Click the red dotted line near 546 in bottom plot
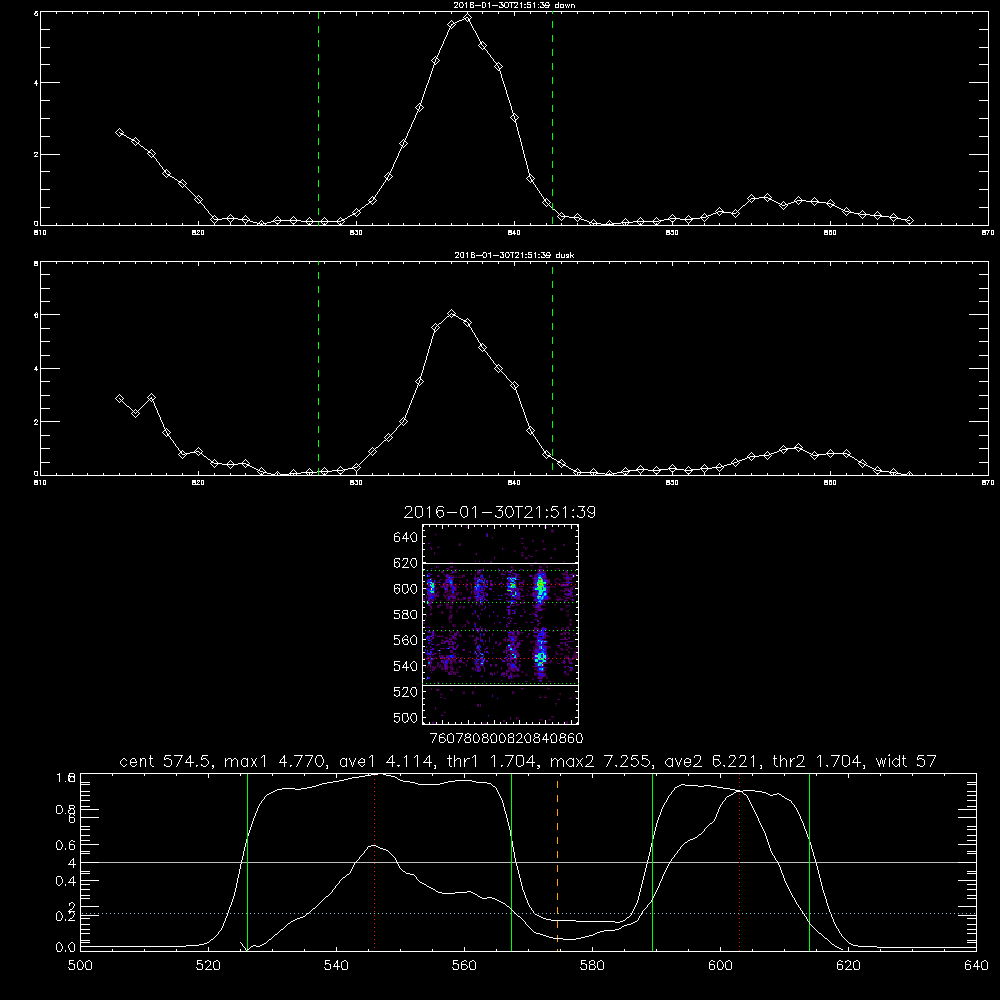 point(374,861)
